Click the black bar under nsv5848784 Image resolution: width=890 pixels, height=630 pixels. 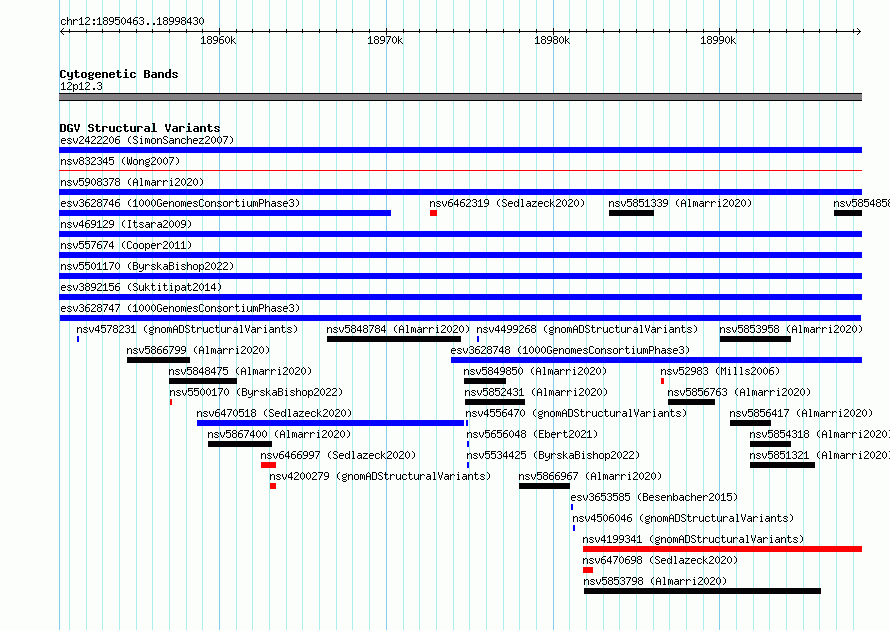(394, 339)
